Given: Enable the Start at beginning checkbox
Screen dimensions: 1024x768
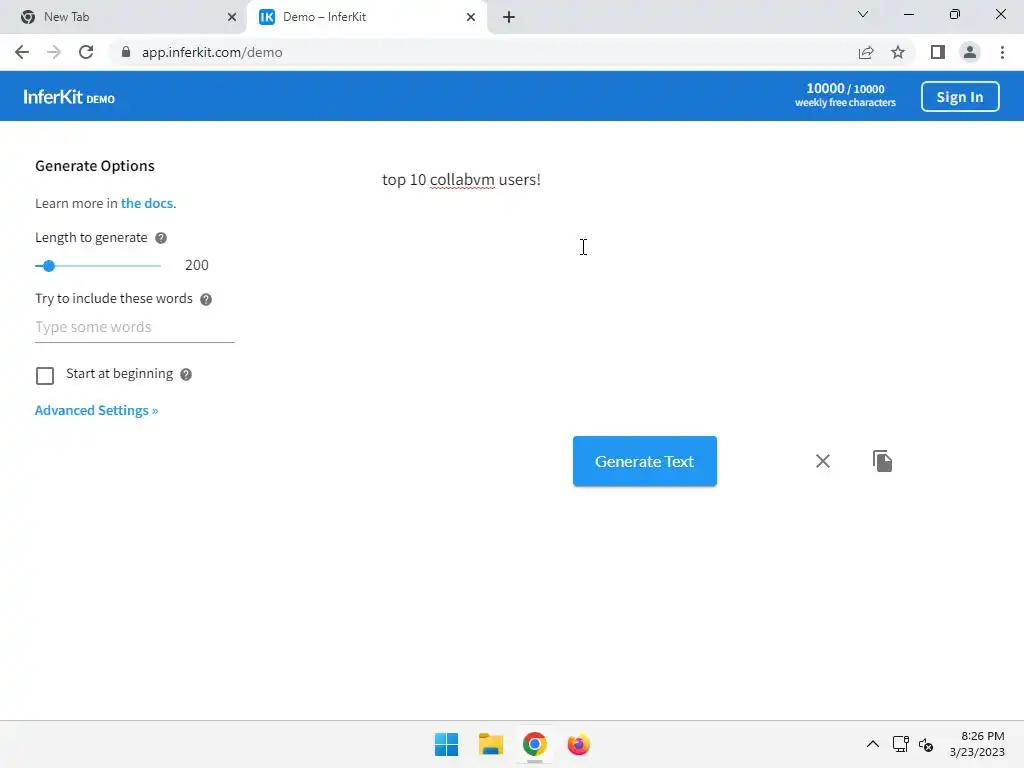Looking at the screenshot, I should point(45,376).
